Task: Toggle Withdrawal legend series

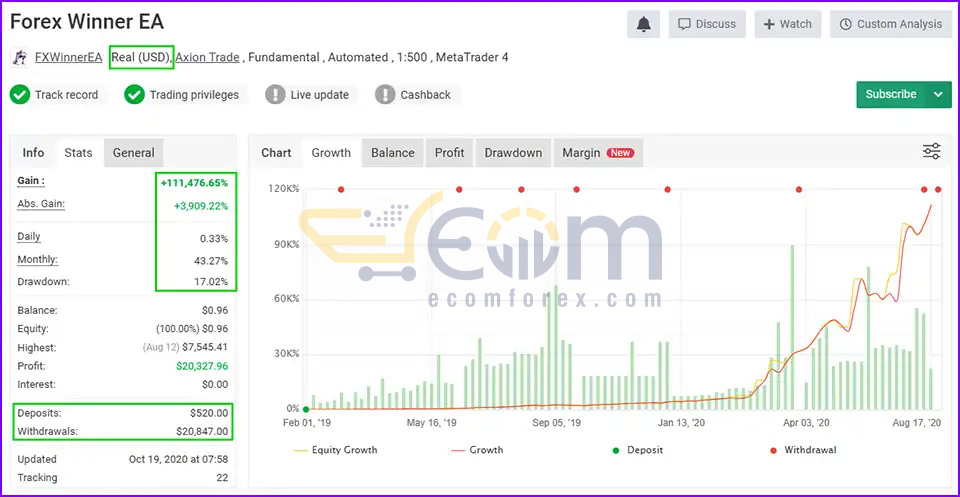Action: click(803, 450)
